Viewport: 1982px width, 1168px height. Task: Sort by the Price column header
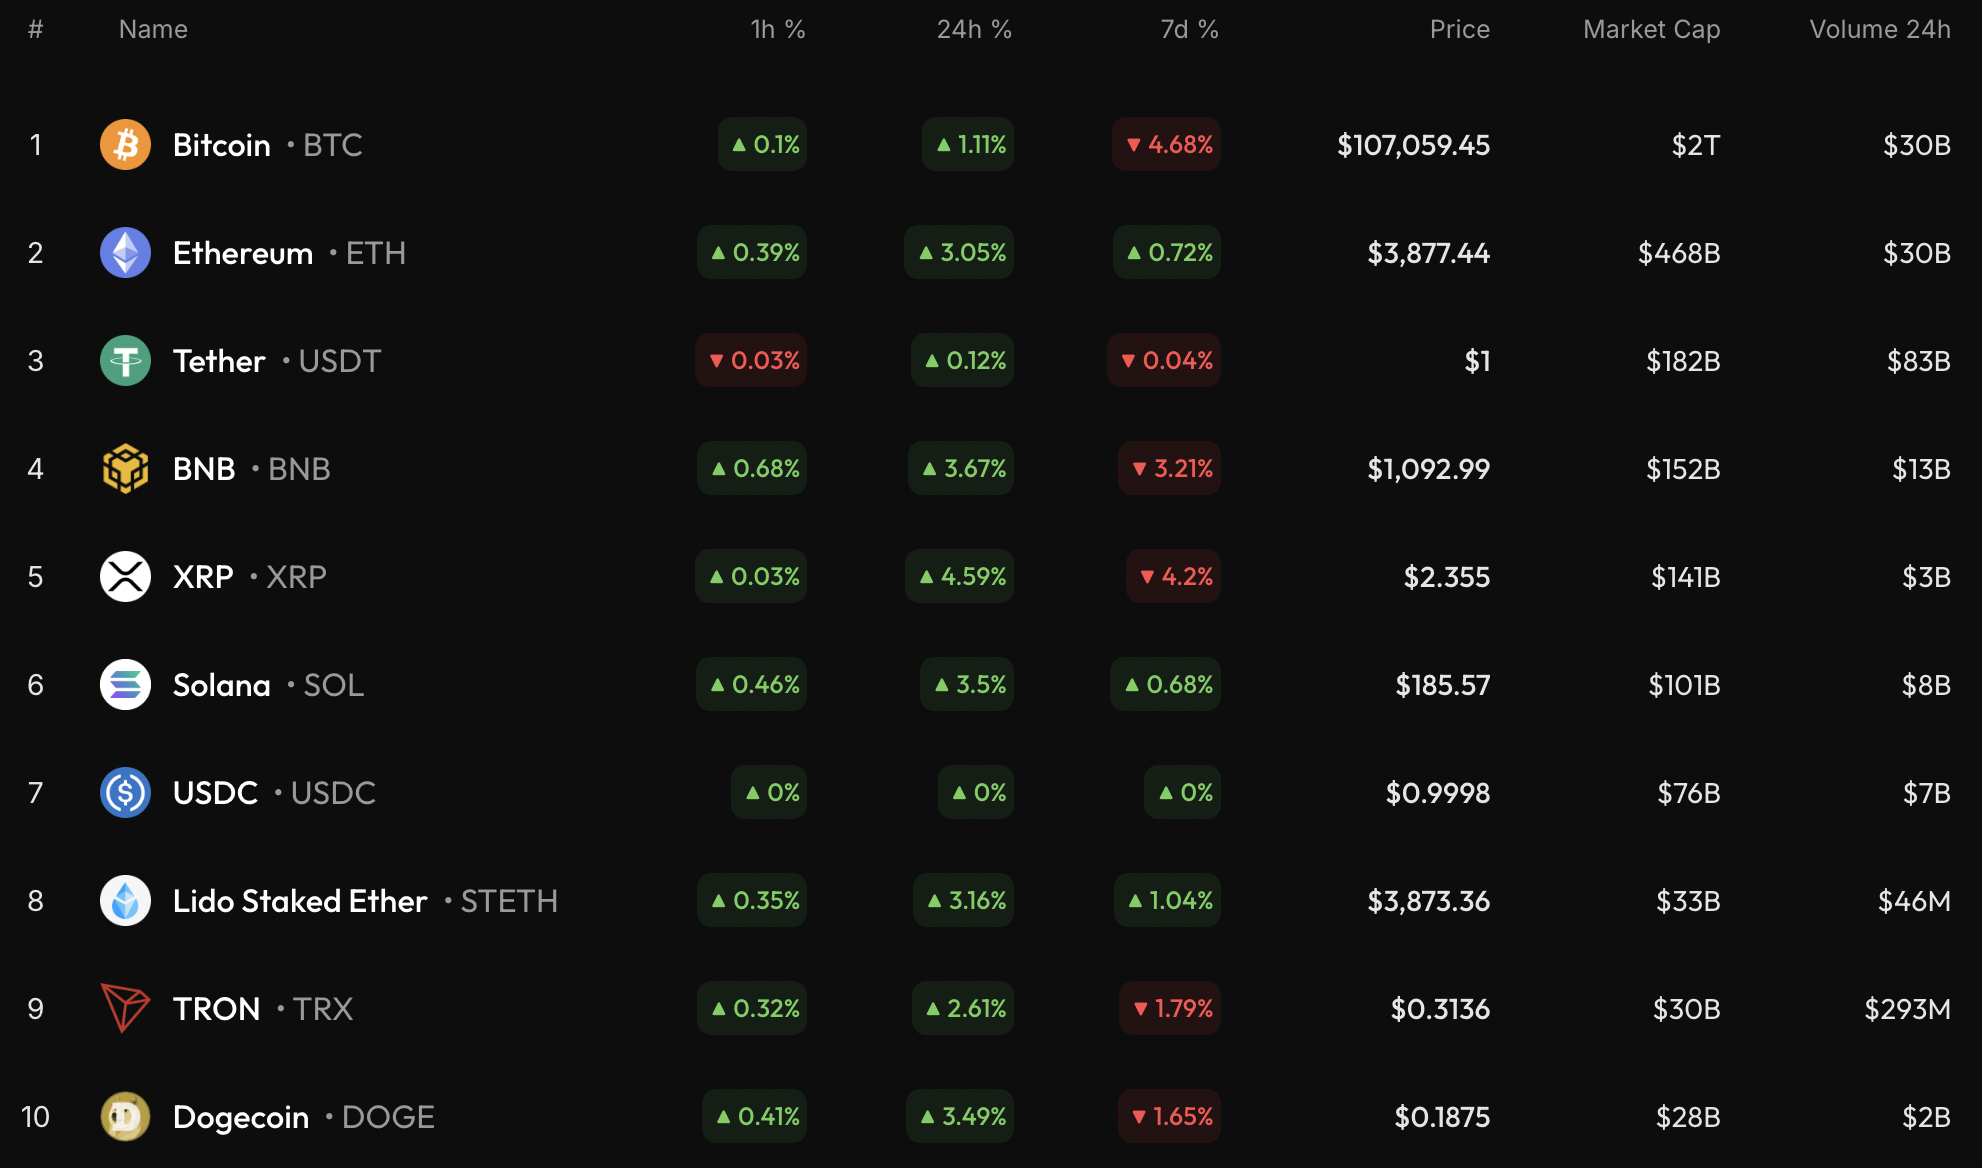click(1459, 30)
